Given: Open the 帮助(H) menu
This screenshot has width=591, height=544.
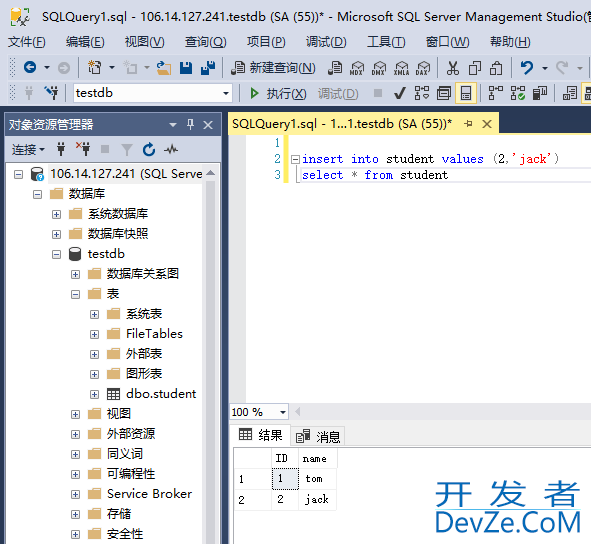Looking at the screenshot, I should (x=510, y=42).
